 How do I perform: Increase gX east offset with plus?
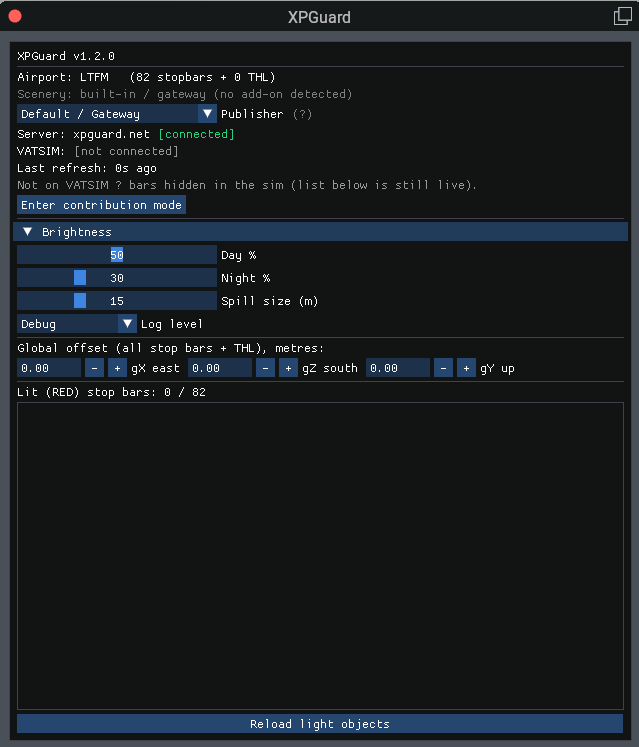click(117, 368)
